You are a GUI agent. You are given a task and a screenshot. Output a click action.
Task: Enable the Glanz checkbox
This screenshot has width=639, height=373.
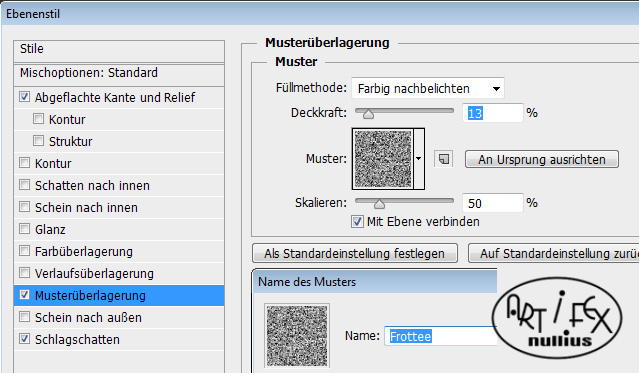[x=24, y=229]
